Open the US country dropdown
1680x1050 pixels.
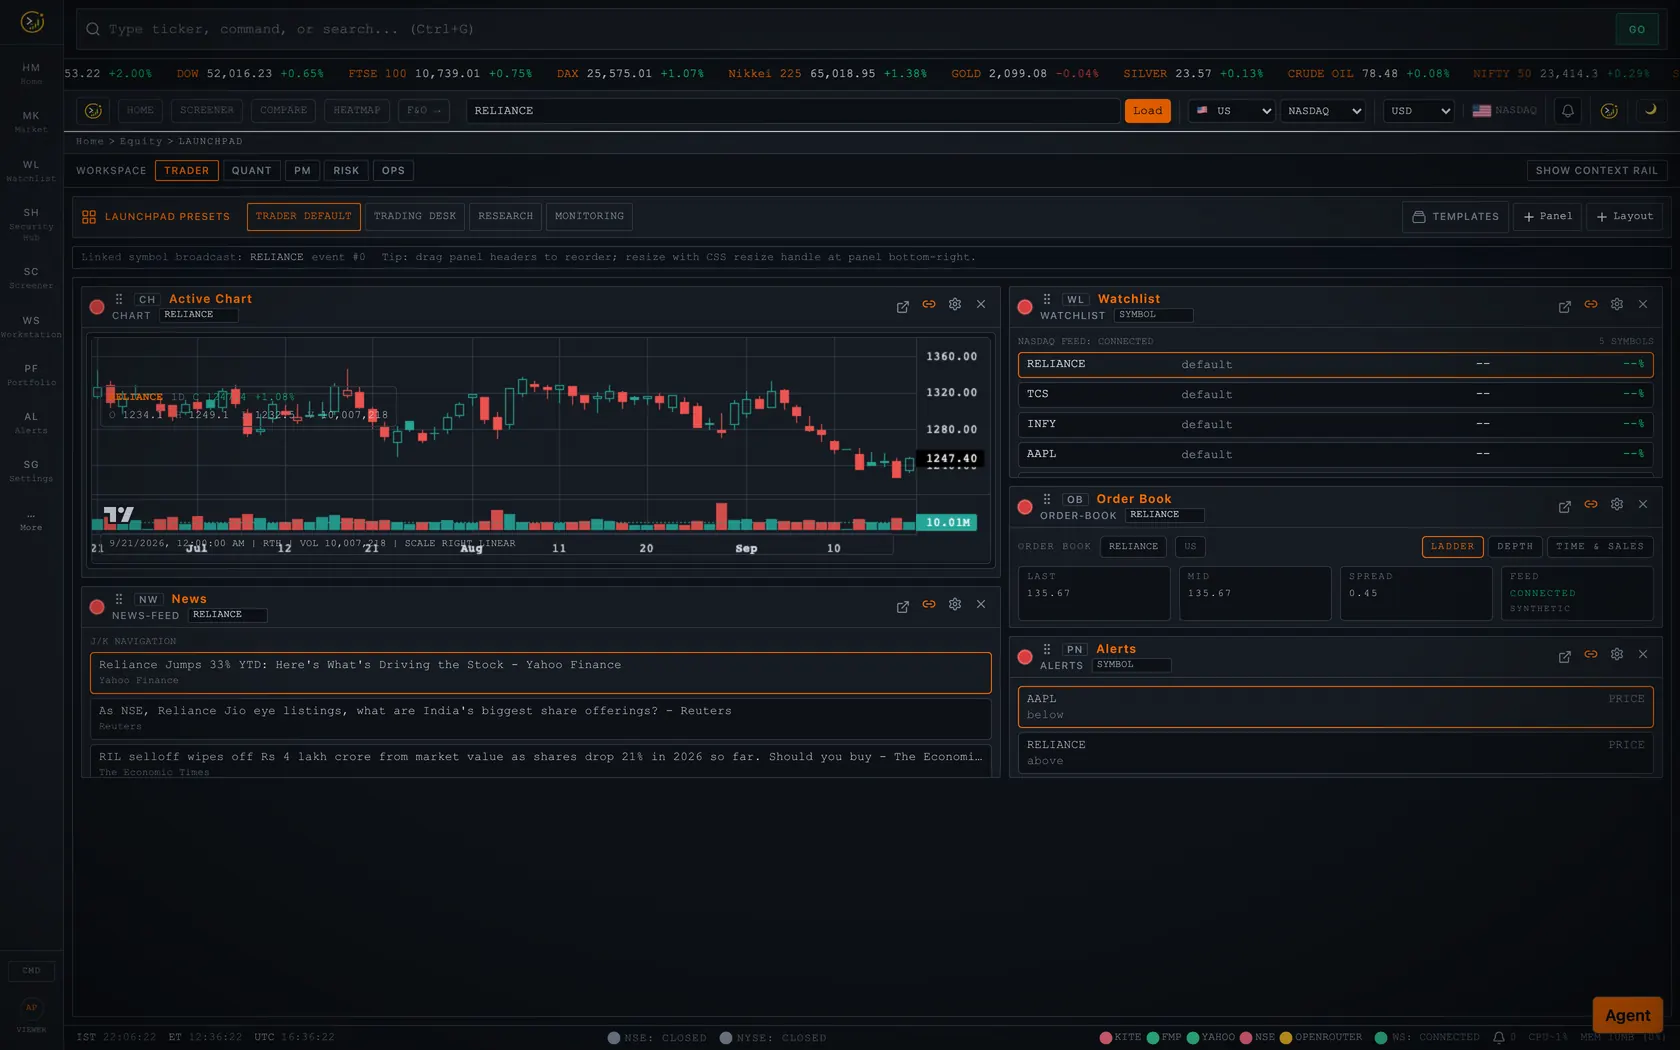(x=1233, y=111)
